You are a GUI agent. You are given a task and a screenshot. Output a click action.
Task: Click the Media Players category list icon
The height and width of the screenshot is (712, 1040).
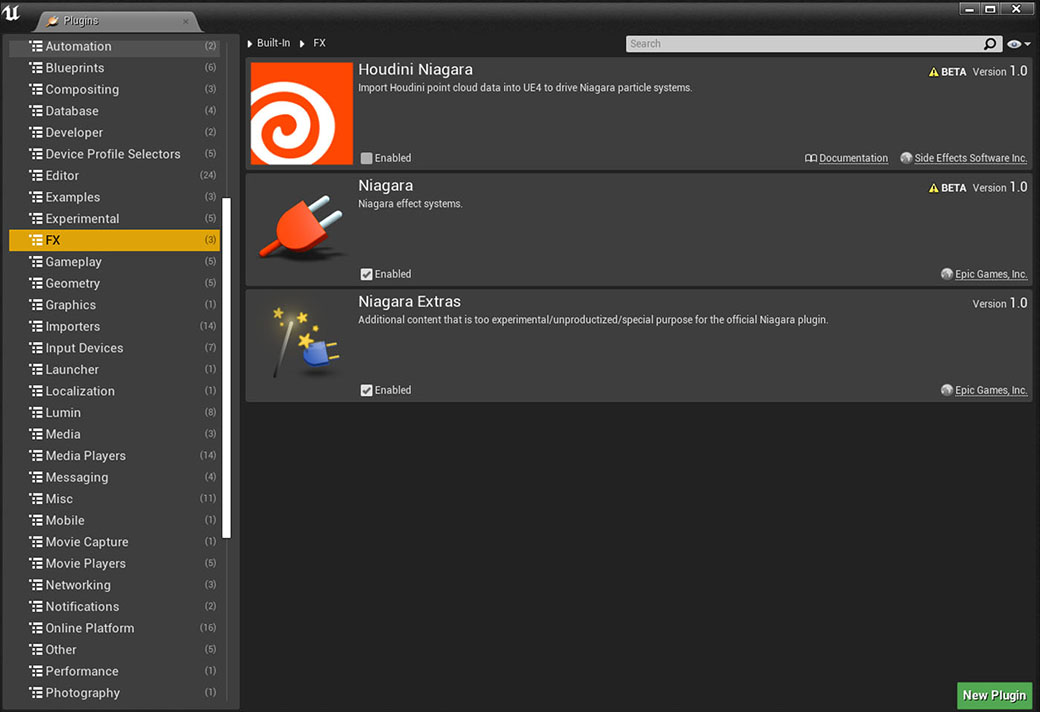pyautogui.click(x=36, y=456)
